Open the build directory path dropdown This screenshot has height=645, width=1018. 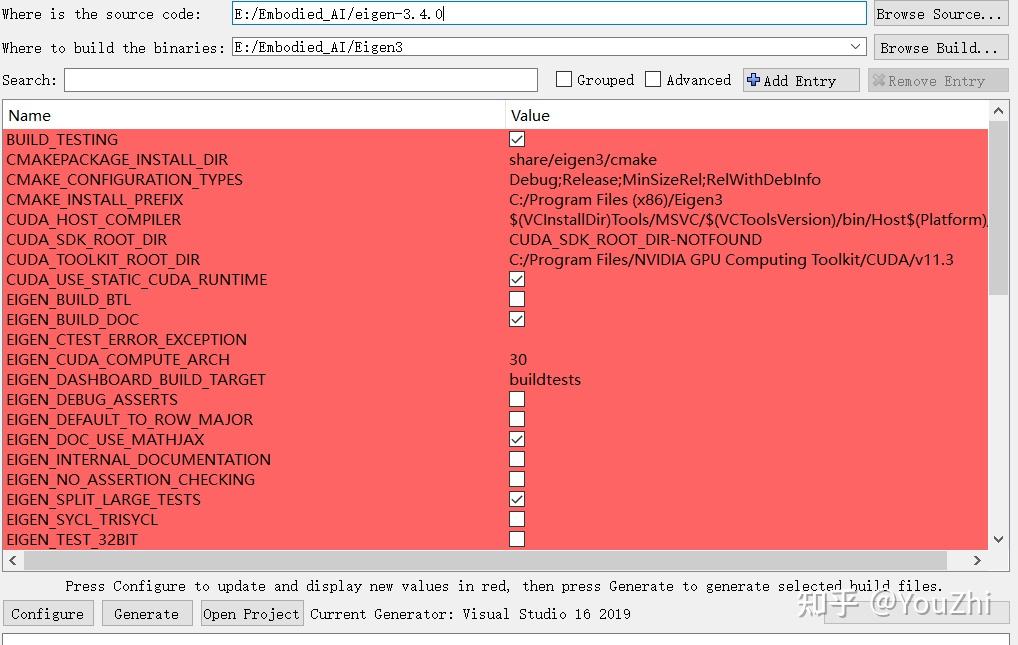(x=855, y=46)
